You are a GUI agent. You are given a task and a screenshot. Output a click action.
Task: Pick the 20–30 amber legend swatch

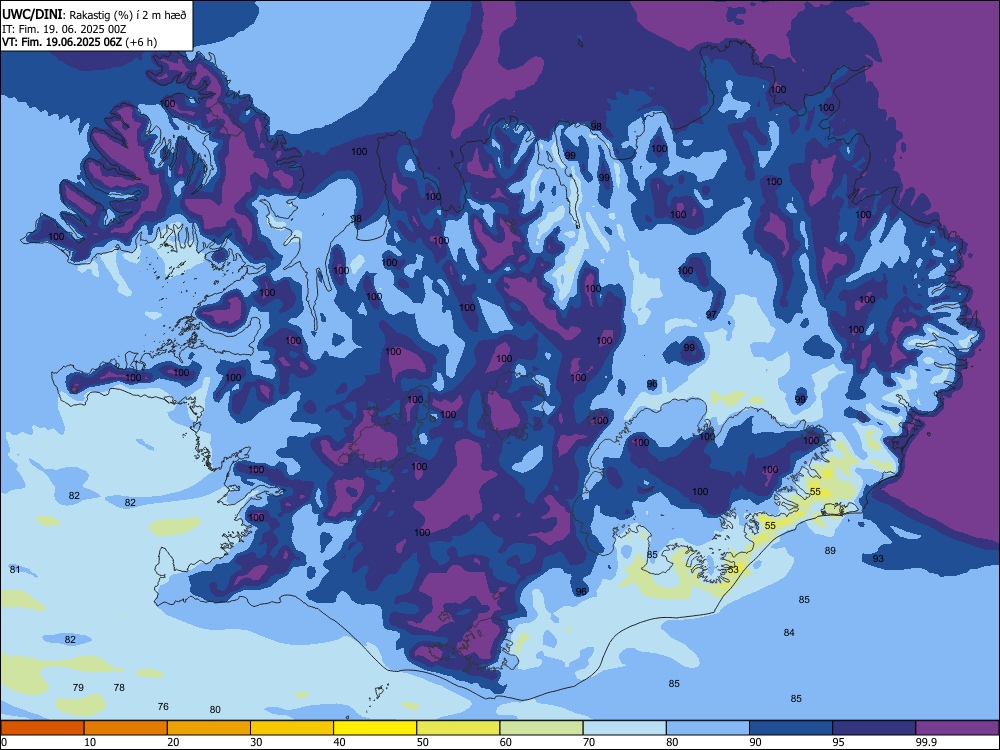point(209,728)
